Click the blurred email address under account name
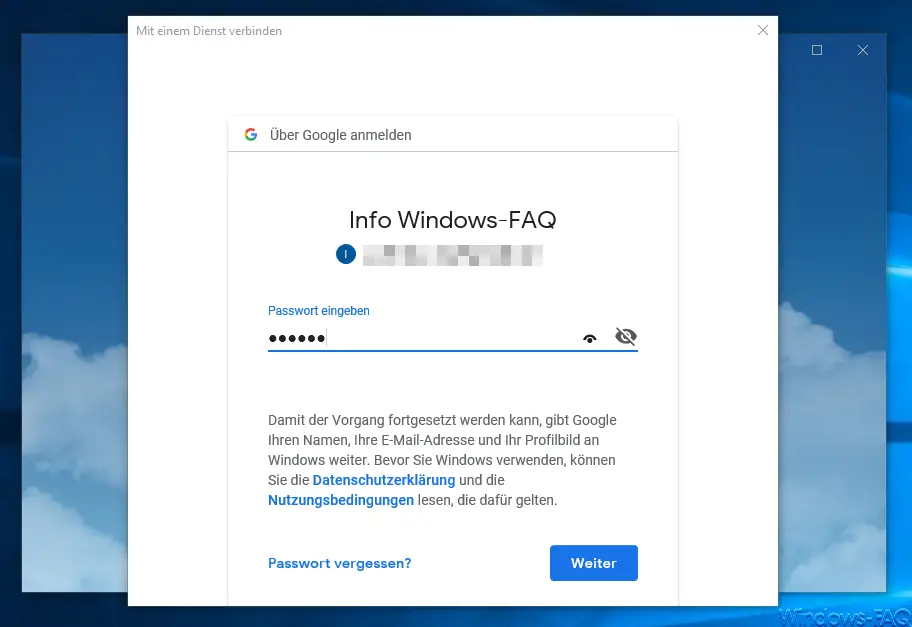This screenshot has height=627, width=912. (x=453, y=255)
